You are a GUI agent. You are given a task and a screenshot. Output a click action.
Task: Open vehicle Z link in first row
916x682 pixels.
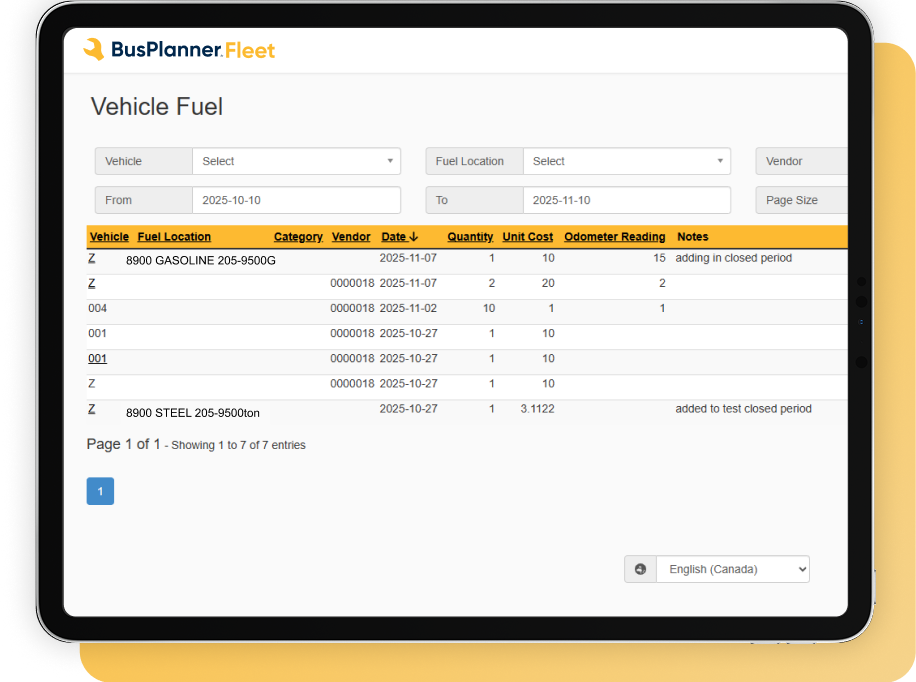[92, 258]
